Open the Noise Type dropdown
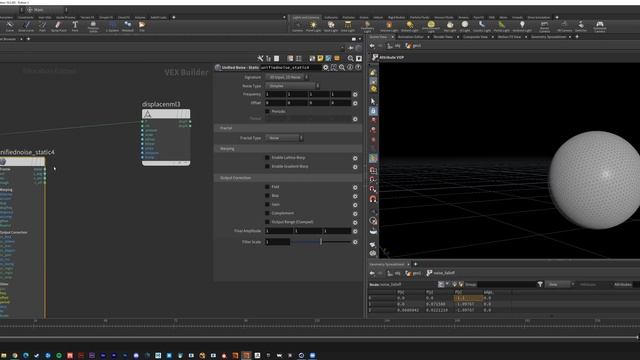640x360 pixels. (x=292, y=86)
